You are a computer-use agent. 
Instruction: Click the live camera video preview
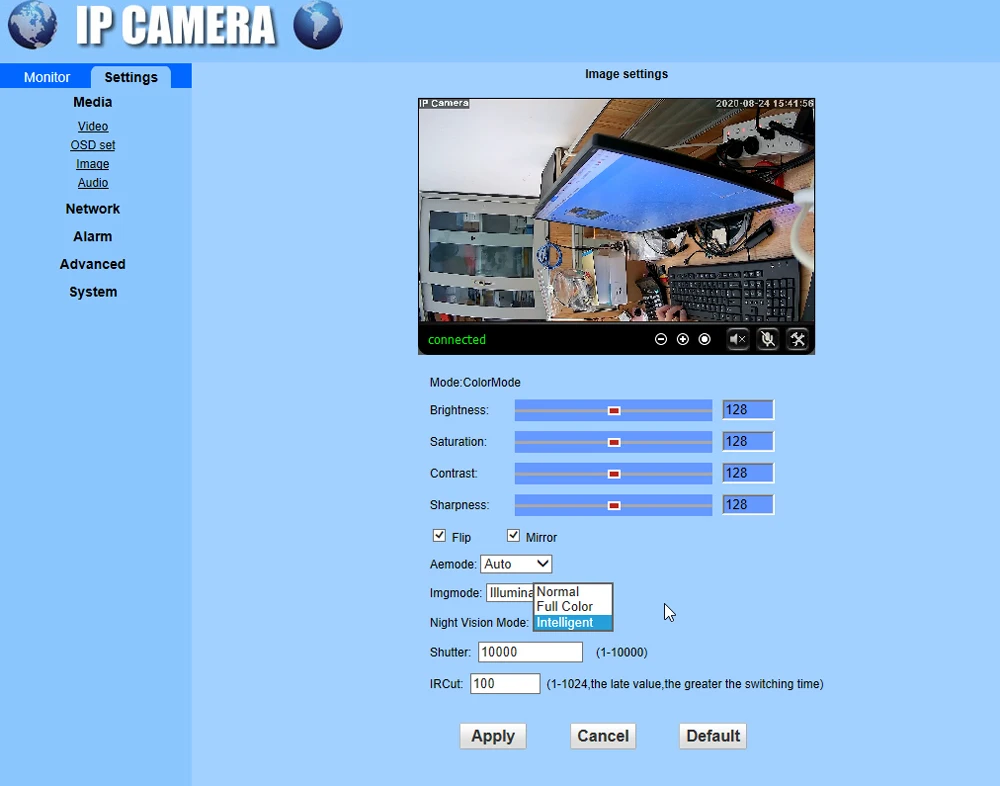click(x=616, y=210)
